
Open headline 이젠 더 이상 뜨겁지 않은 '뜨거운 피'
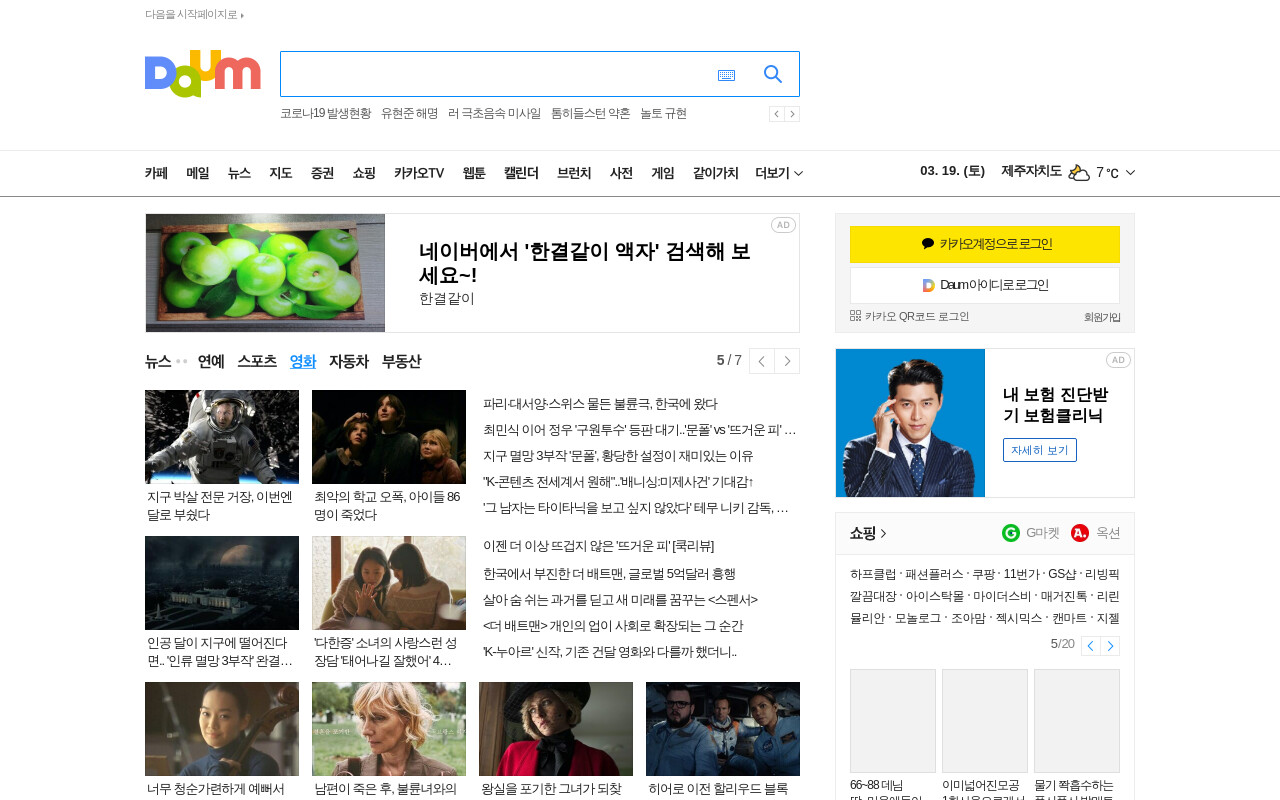(x=598, y=546)
